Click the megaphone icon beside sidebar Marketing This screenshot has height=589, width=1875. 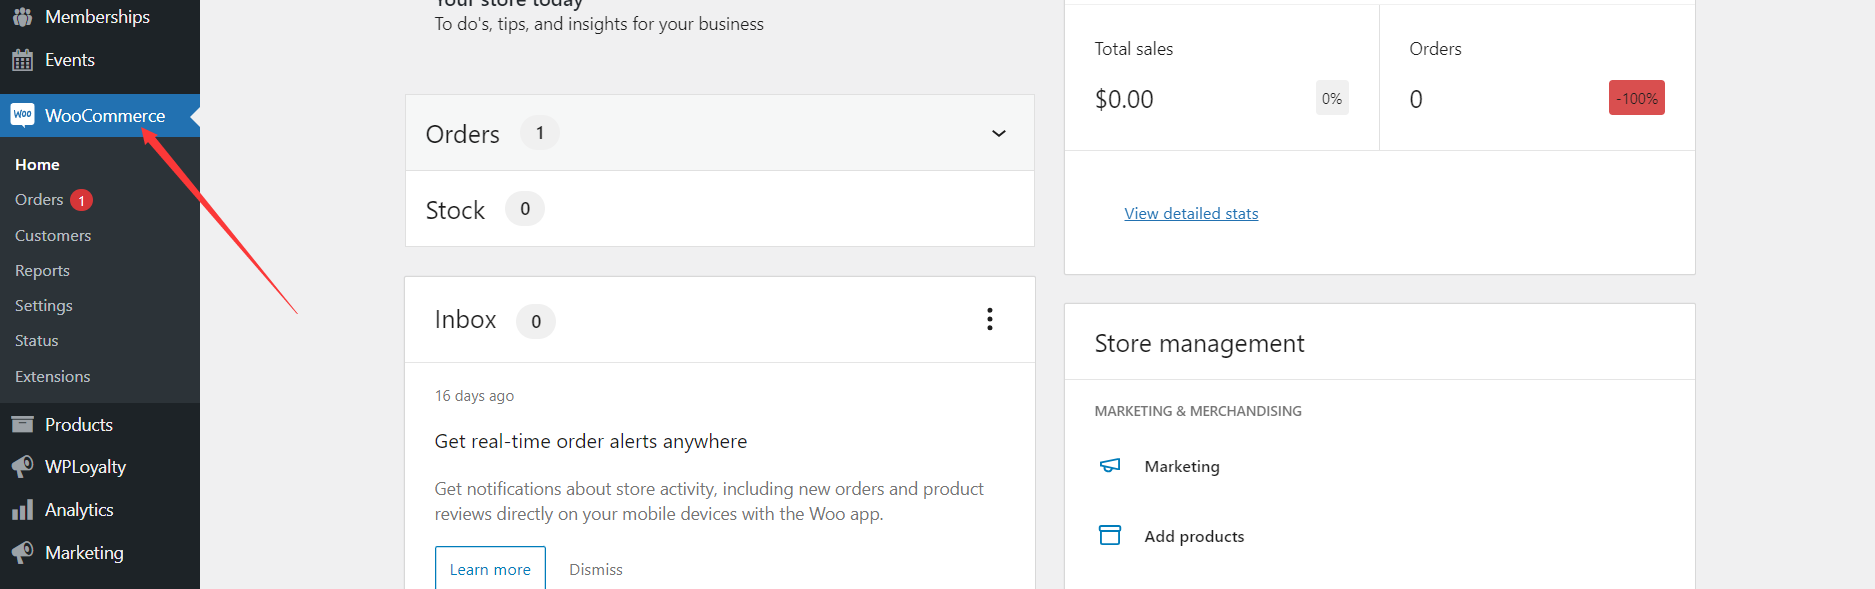point(22,553)
